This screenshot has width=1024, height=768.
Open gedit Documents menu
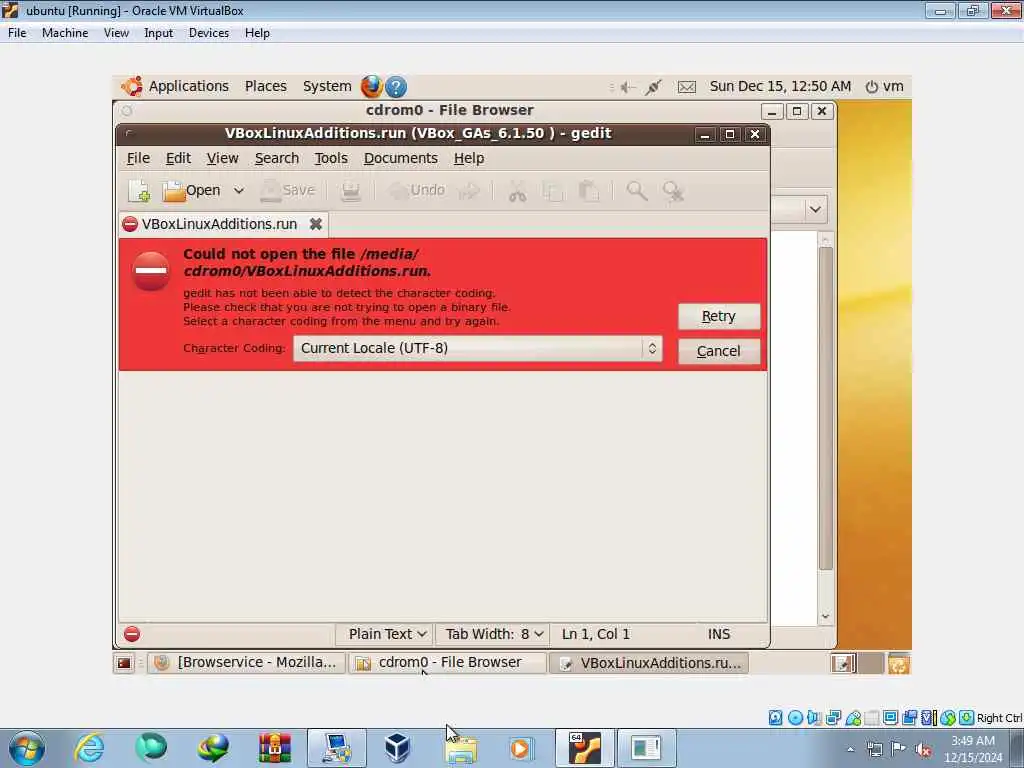(400, 158)
